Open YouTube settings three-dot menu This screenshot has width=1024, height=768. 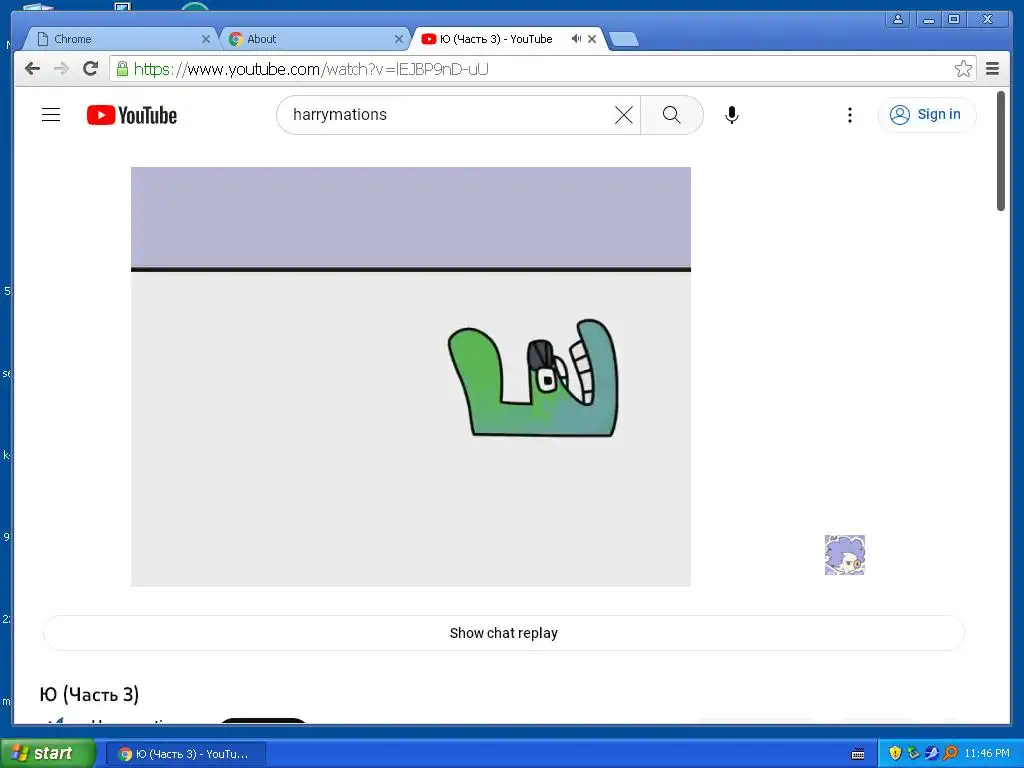click(x=850, y=115)
